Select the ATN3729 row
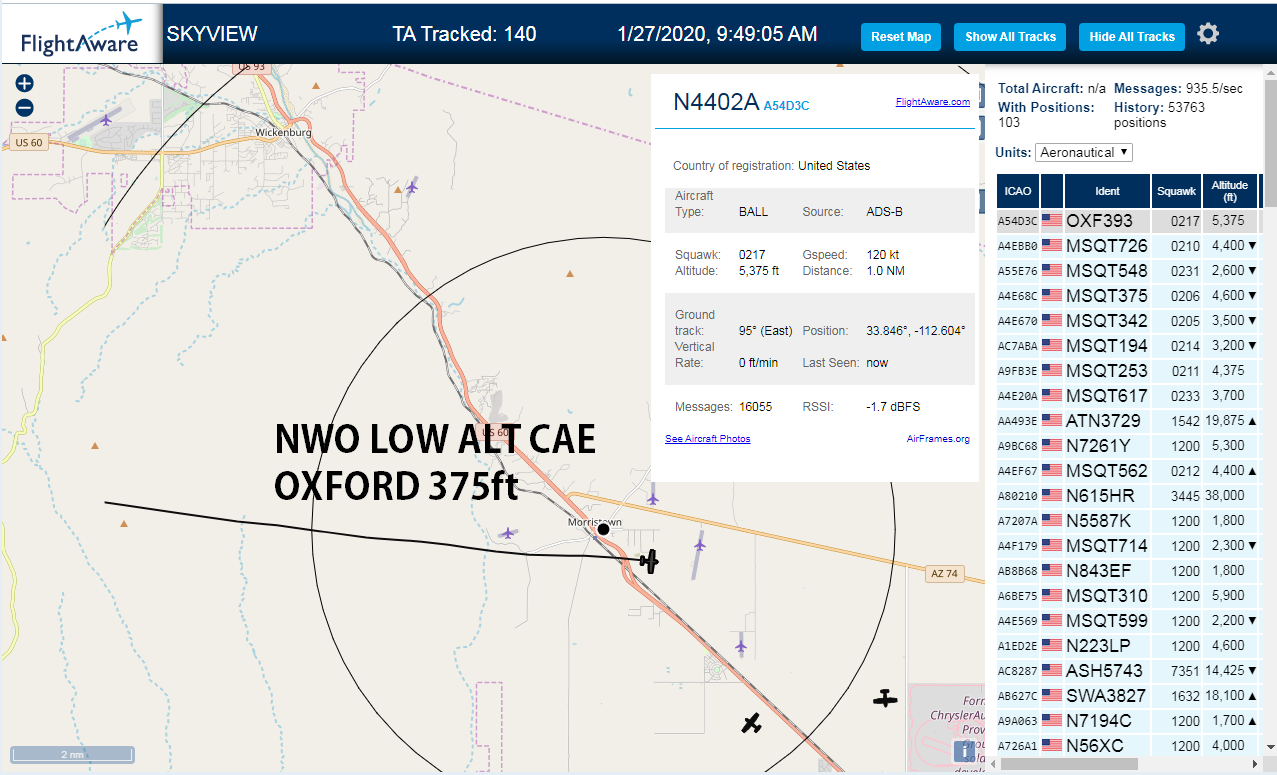1277x775 pixels. point(1127,420)
